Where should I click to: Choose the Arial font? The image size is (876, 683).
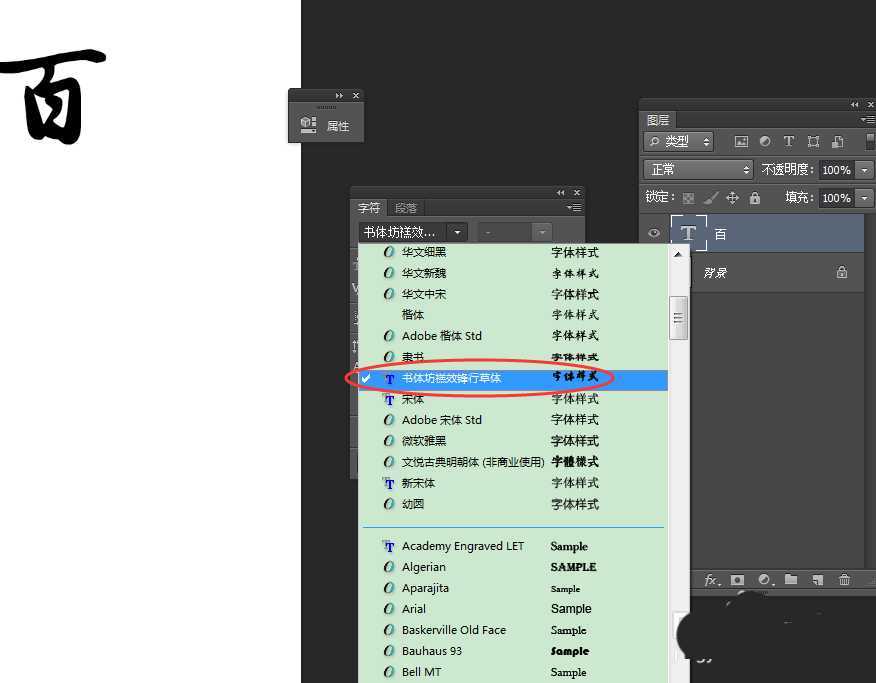(x=414, y=609)
